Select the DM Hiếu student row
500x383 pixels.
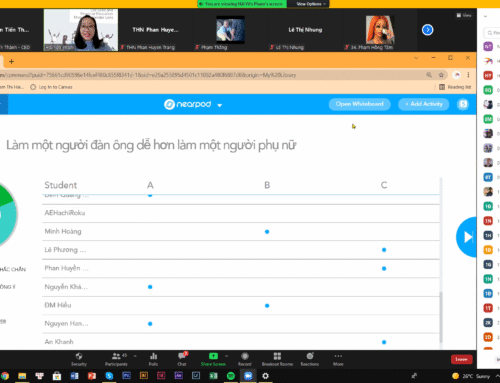[x=241, y=305]
